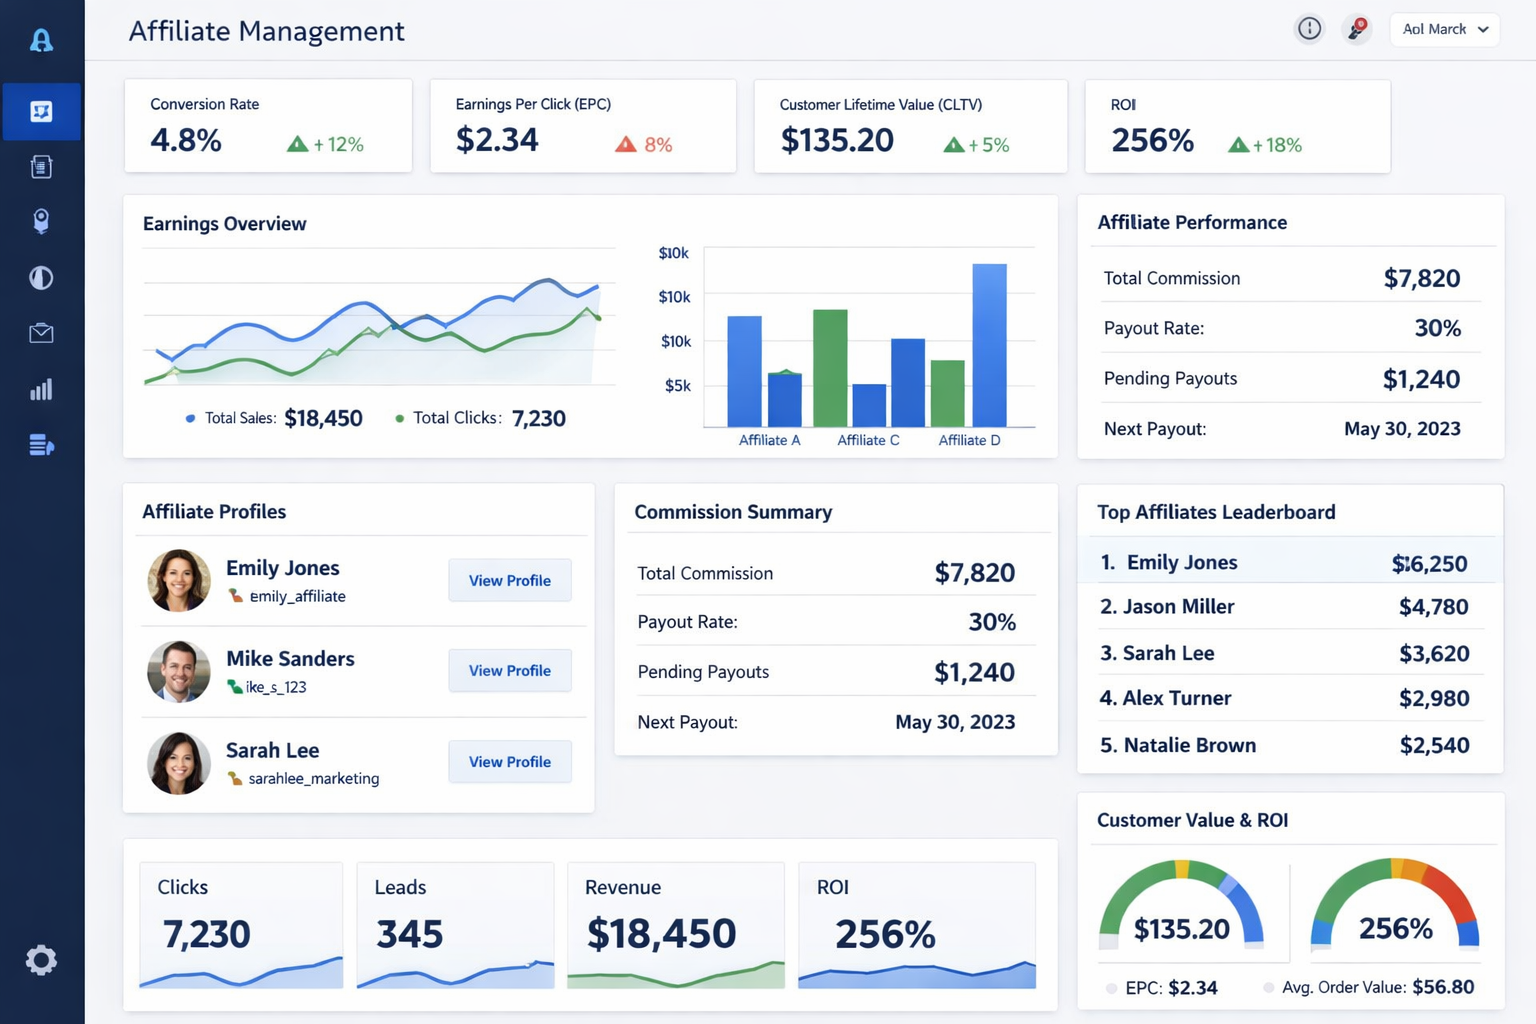Open the mail icon in the sidebar
Screen dimensions: 1536x1024
tap(41, 333)
